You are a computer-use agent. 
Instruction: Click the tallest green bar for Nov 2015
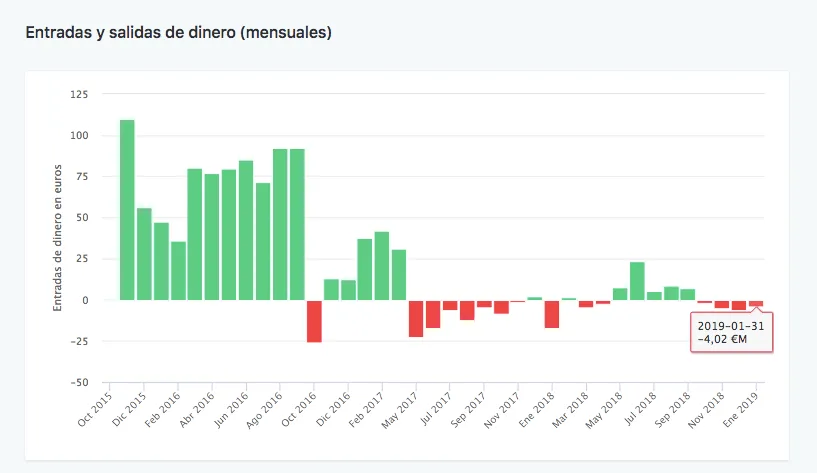click(x=127, y=210)
